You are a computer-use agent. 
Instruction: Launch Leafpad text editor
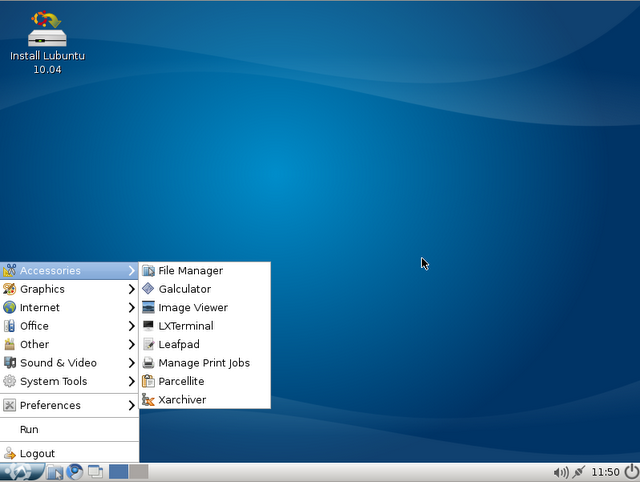coord(204,344)
